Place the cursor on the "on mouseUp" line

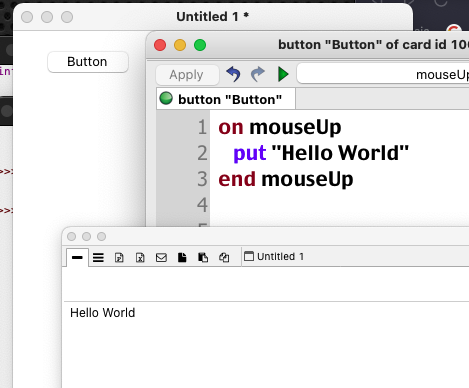tap(279, 127)
